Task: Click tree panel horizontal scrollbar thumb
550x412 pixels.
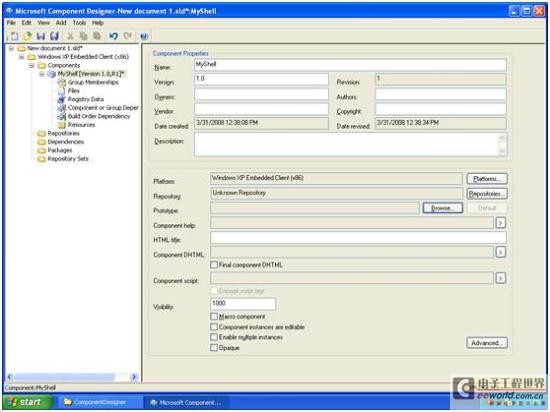Action: click(64, 377)
